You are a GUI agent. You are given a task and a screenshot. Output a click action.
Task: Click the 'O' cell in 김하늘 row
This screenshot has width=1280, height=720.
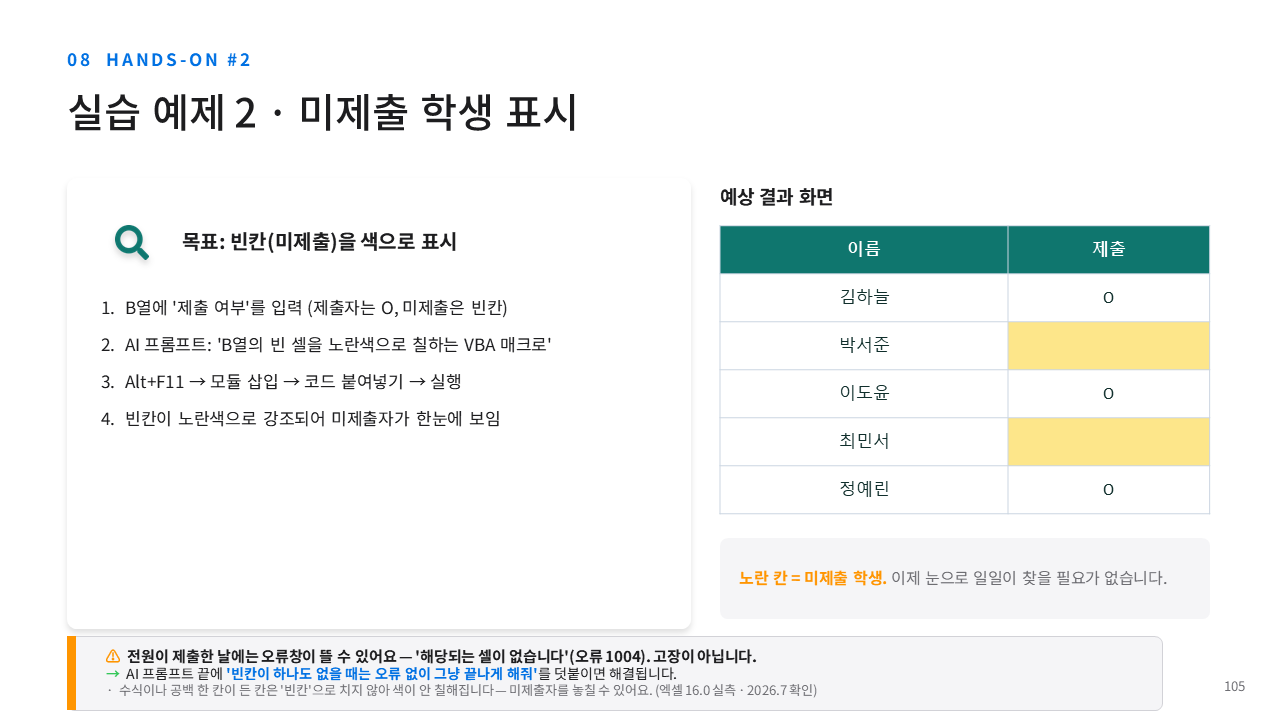(x=1109, y=297)
